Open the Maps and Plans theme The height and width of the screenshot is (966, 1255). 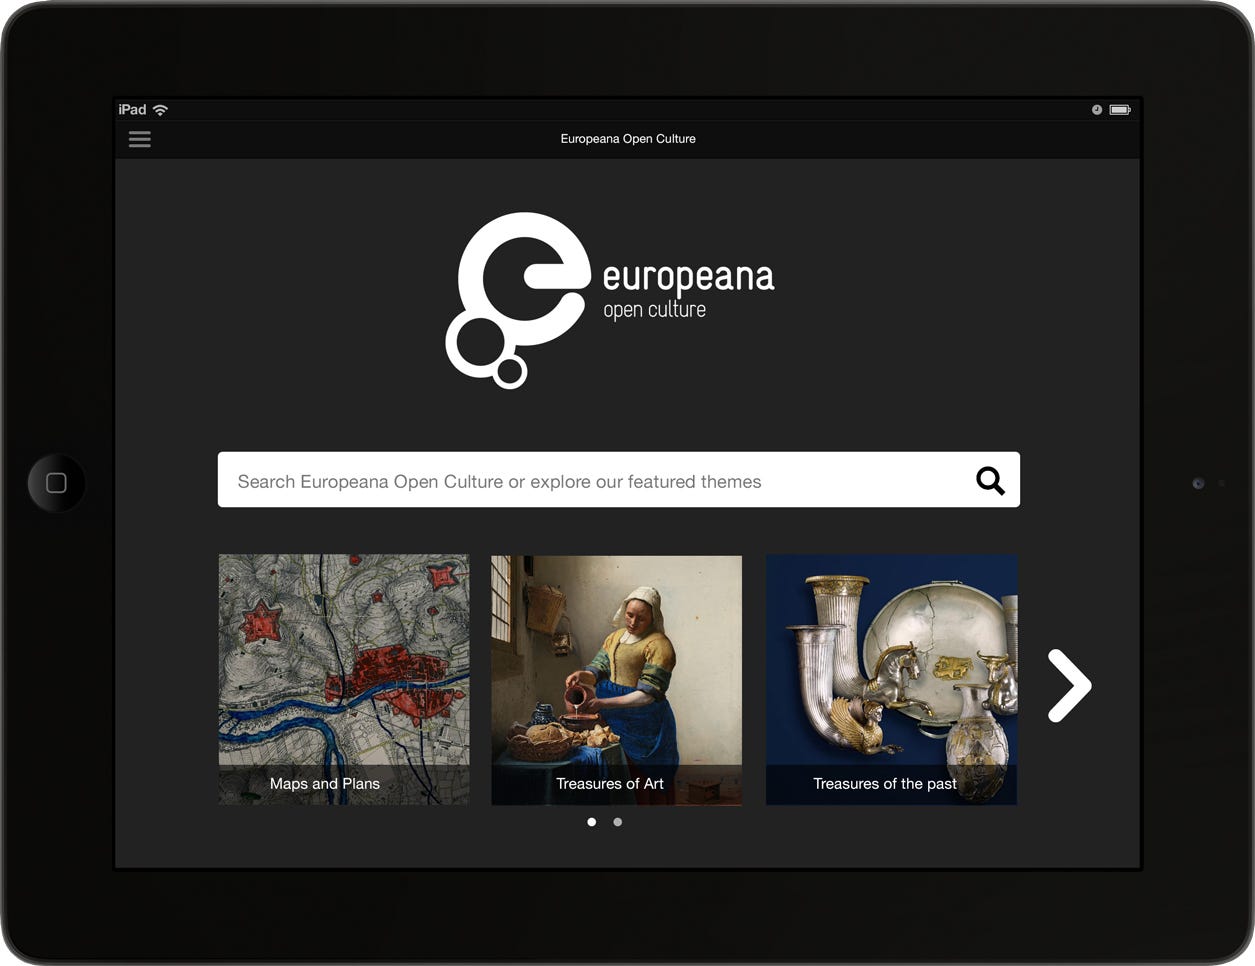[x=344, y=680]
